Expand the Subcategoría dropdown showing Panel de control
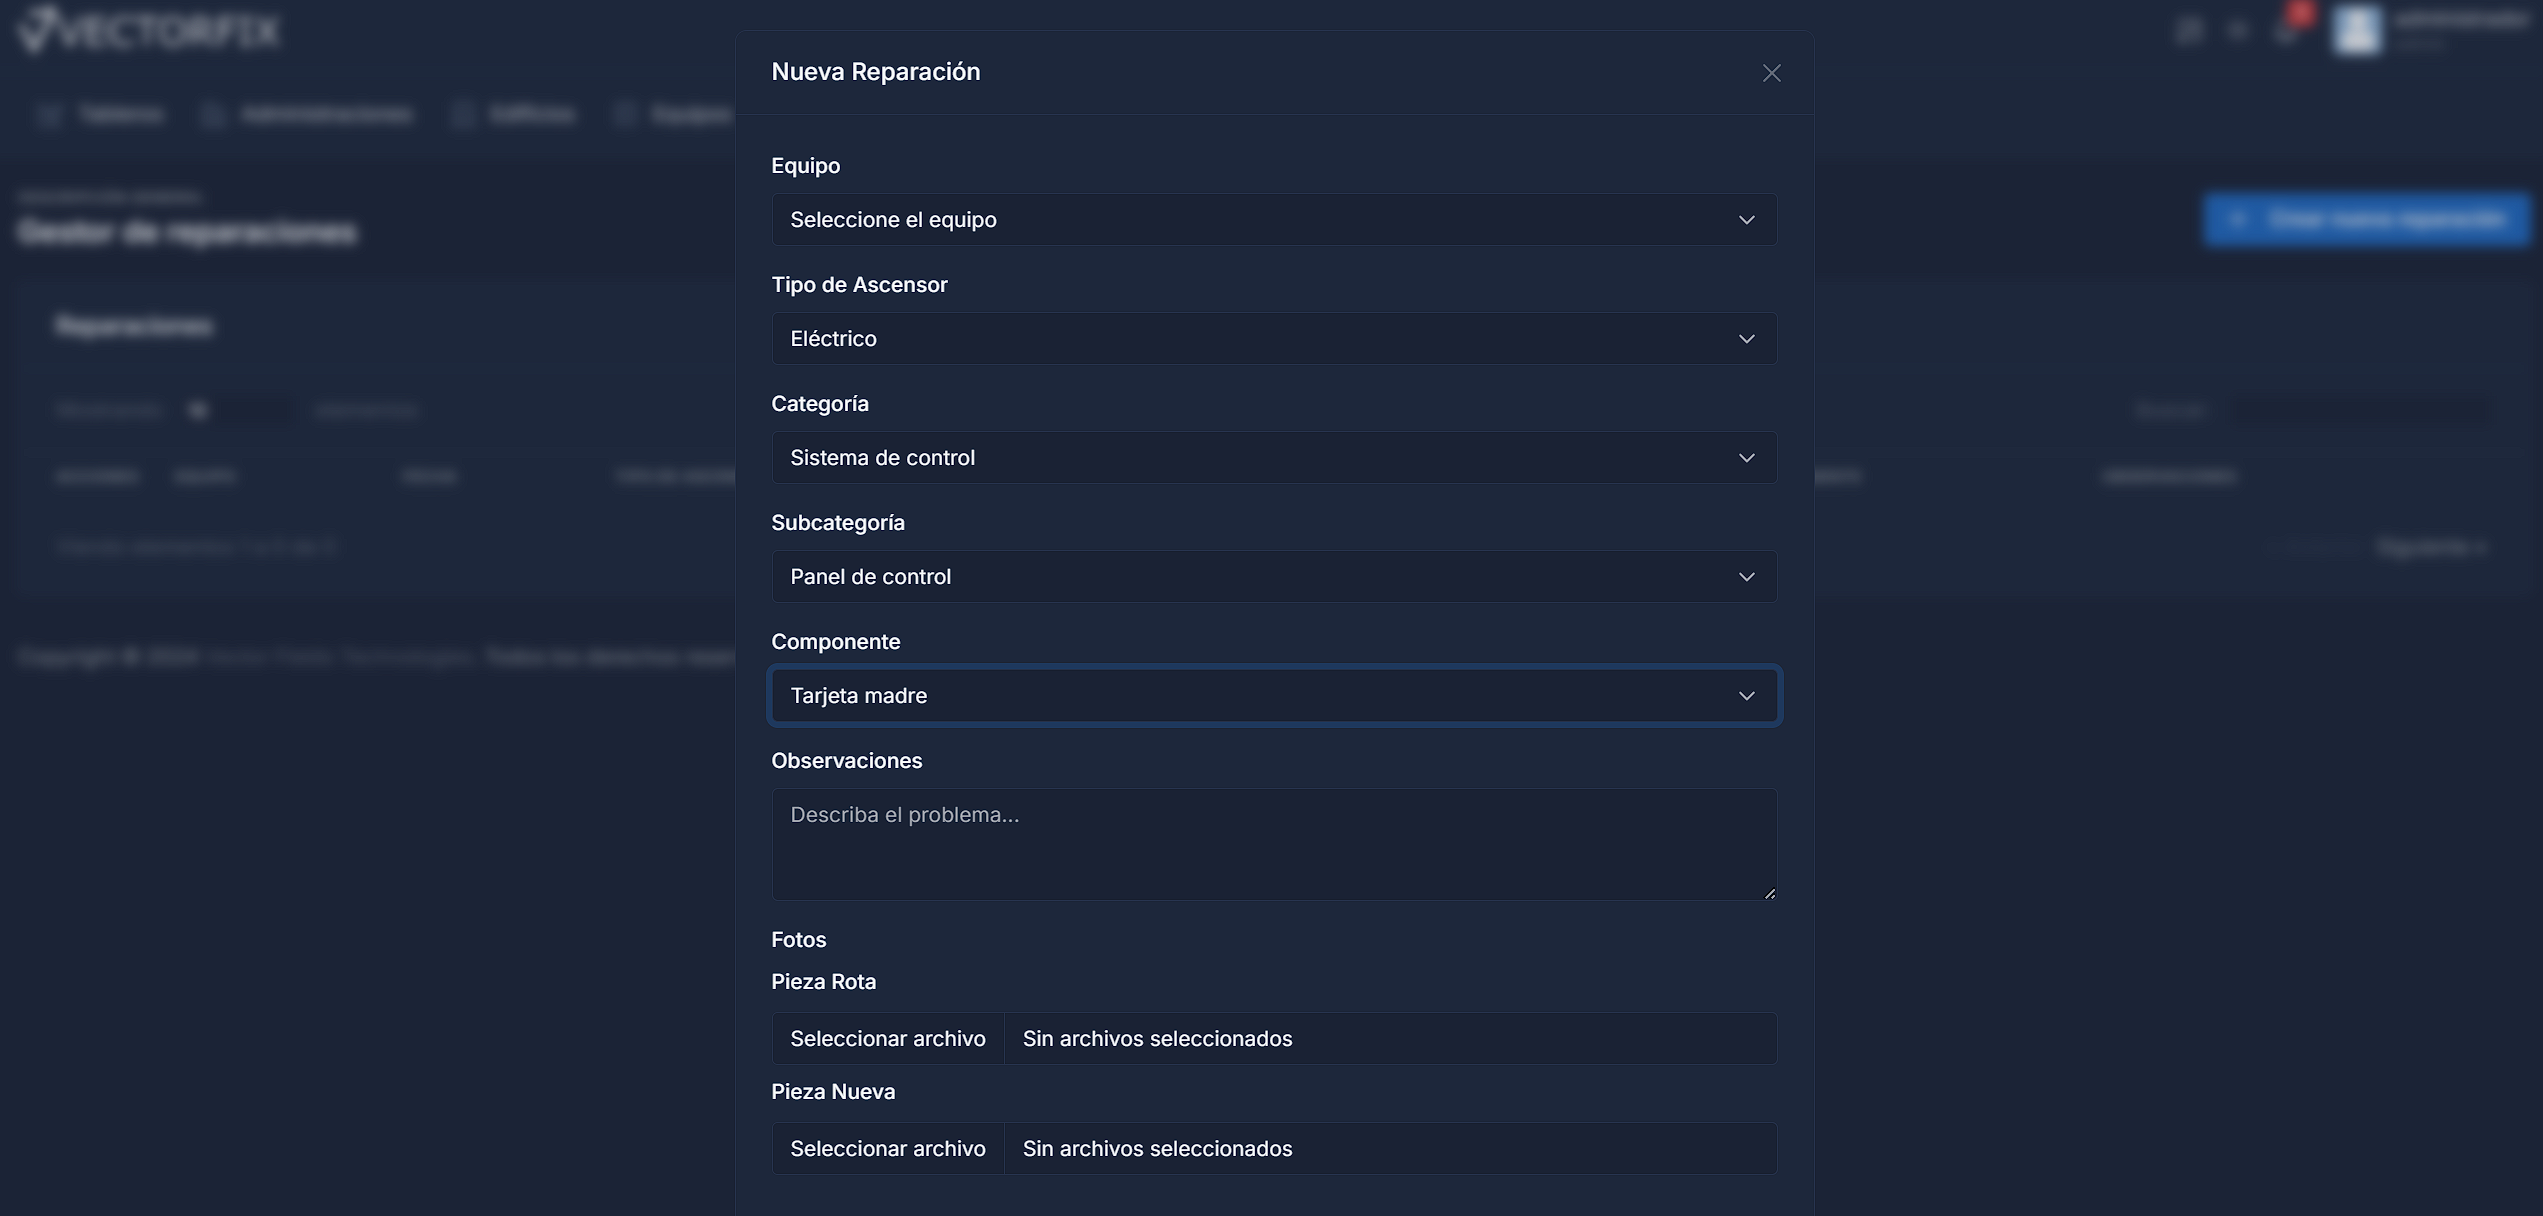Image resolution: width=2543 pixels, height=1216 pixels. point(1273,577)
